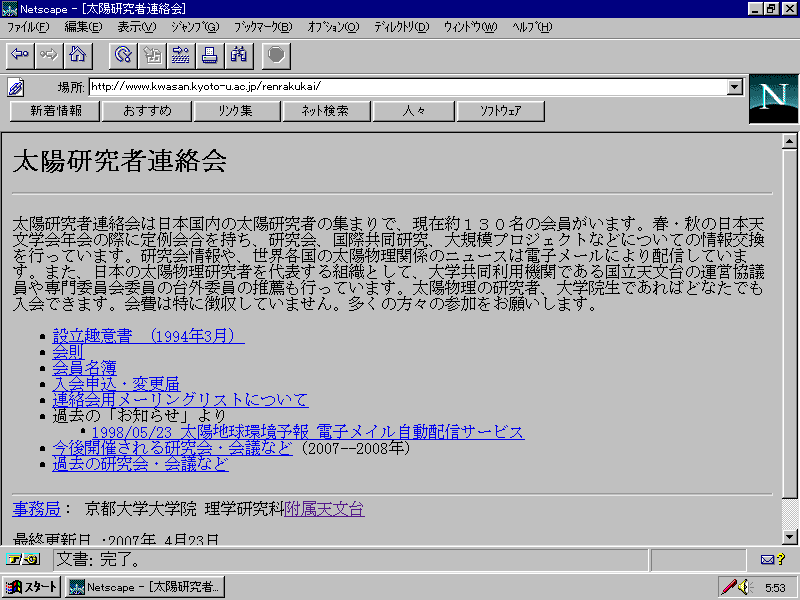800x600 pixels.
Task: Open 今後開催される研究会・会議など link
Action: point(172,448)
